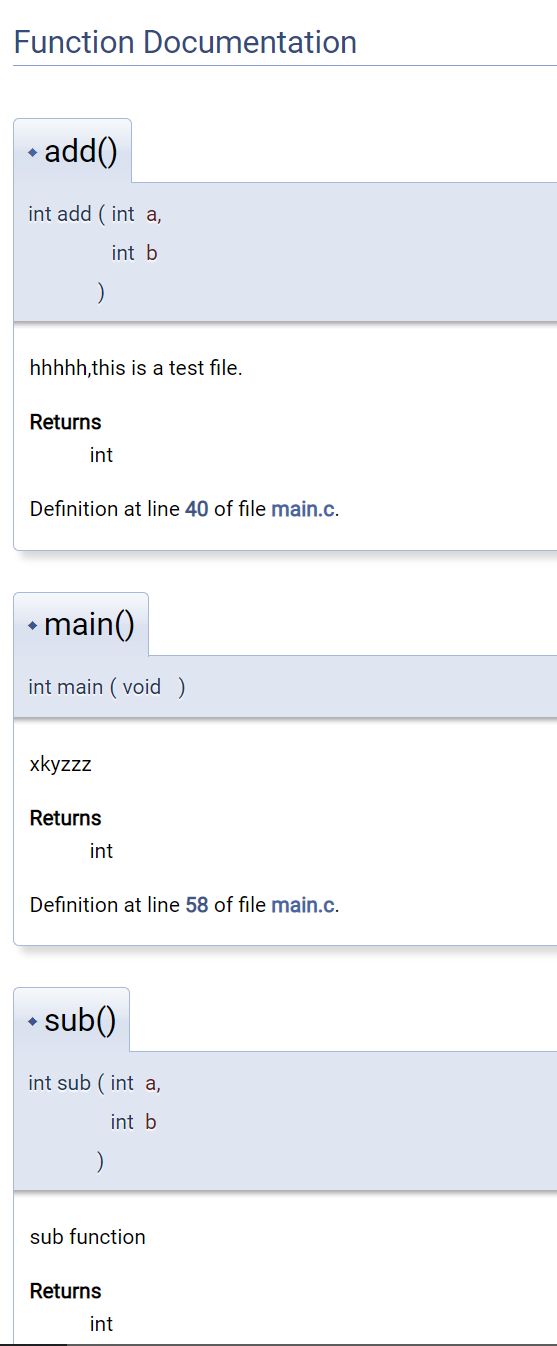Click the diamond permalink icon beside sub()
This screenshot has height=1346, width=557.
[33, 1022]
